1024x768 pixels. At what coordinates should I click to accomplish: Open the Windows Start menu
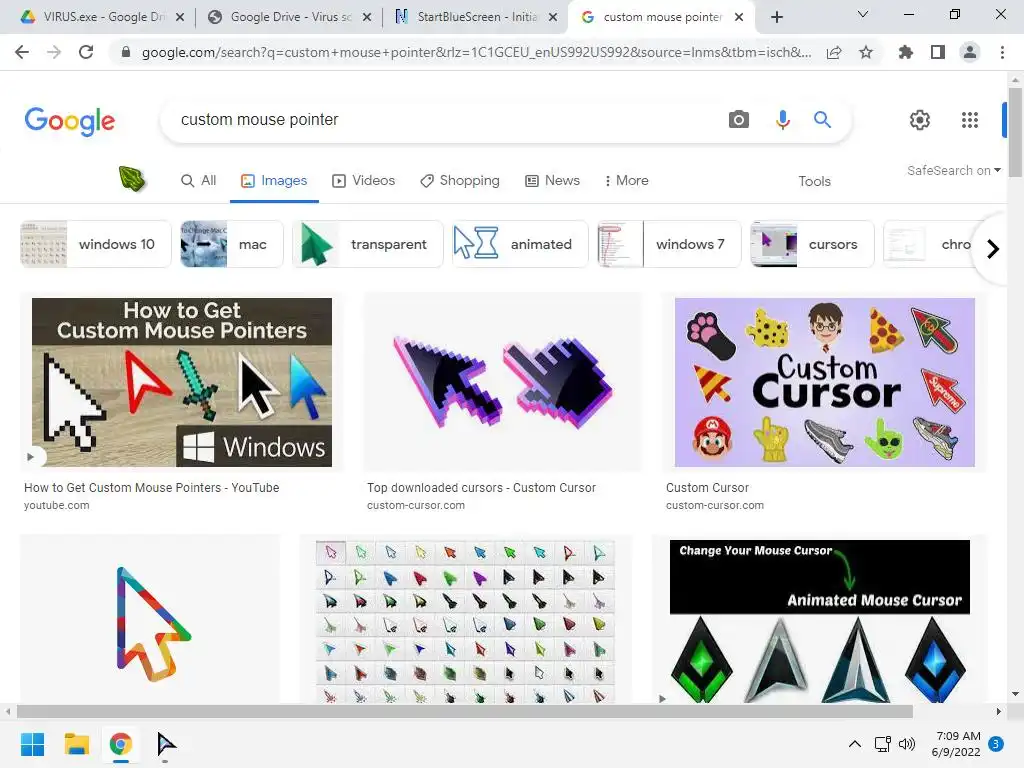coord(32,744)
